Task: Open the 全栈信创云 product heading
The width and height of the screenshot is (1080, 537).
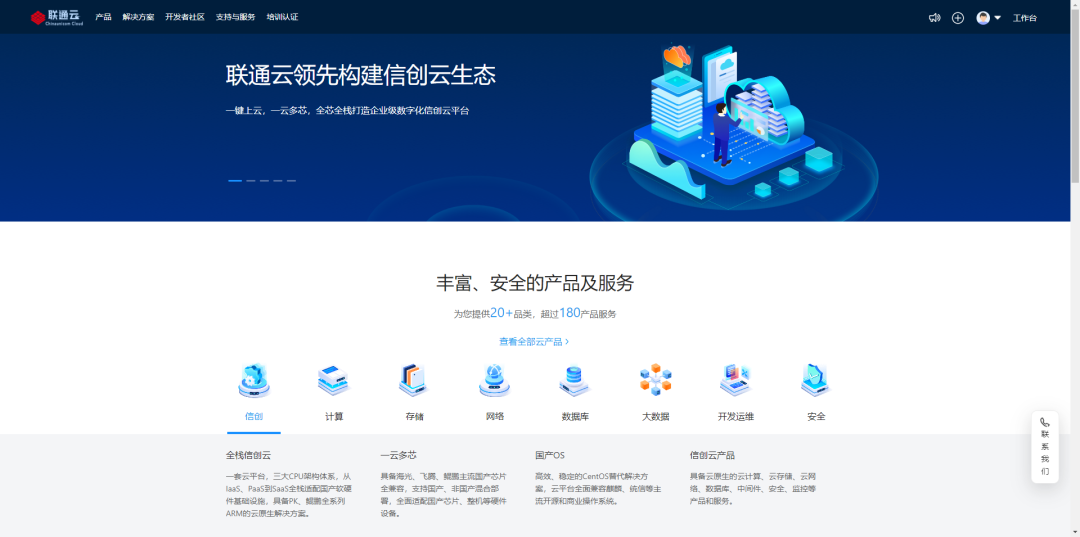Action: click(248, 455)
